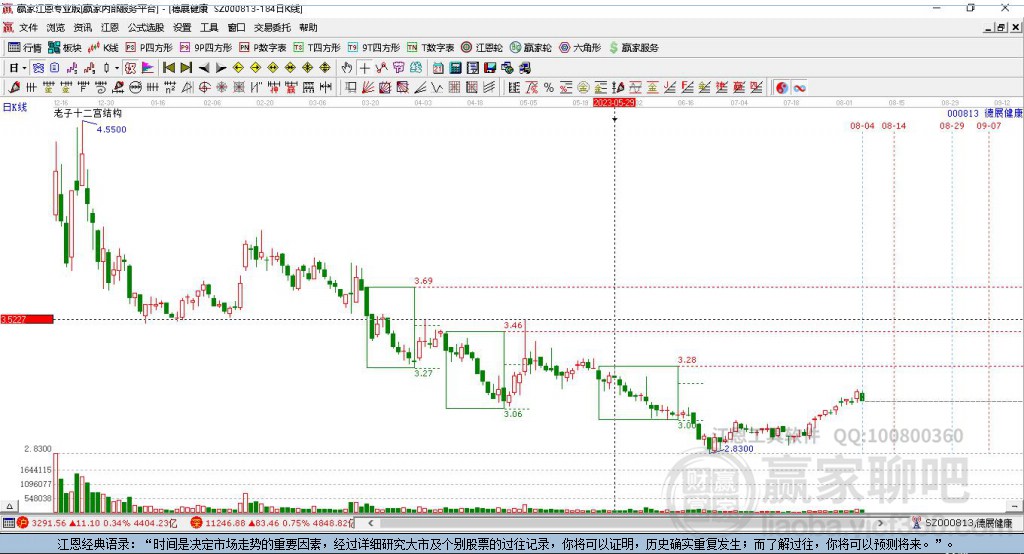
Task: Toggle the pressed blue chart button beside 日
Action: (x=39, y=68)
